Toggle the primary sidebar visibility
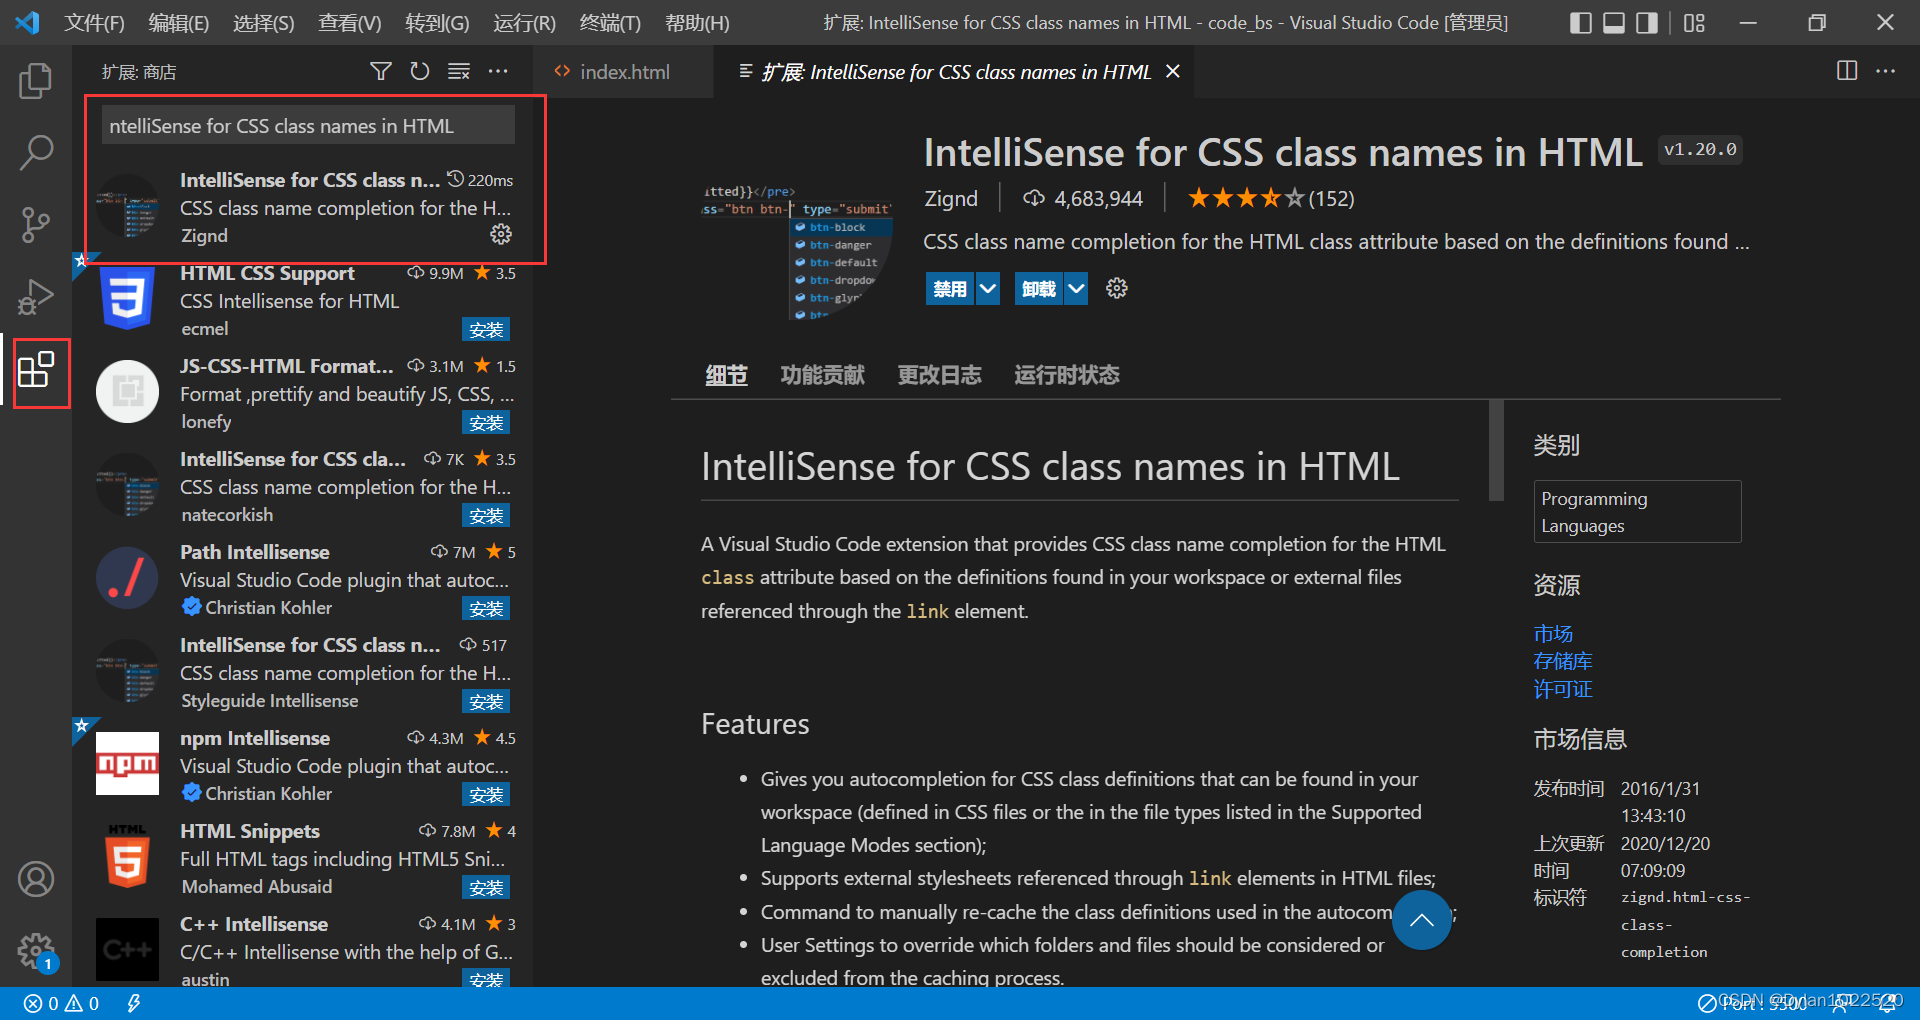Viewport: 1920px width, 1020px height. (1580, 22)
